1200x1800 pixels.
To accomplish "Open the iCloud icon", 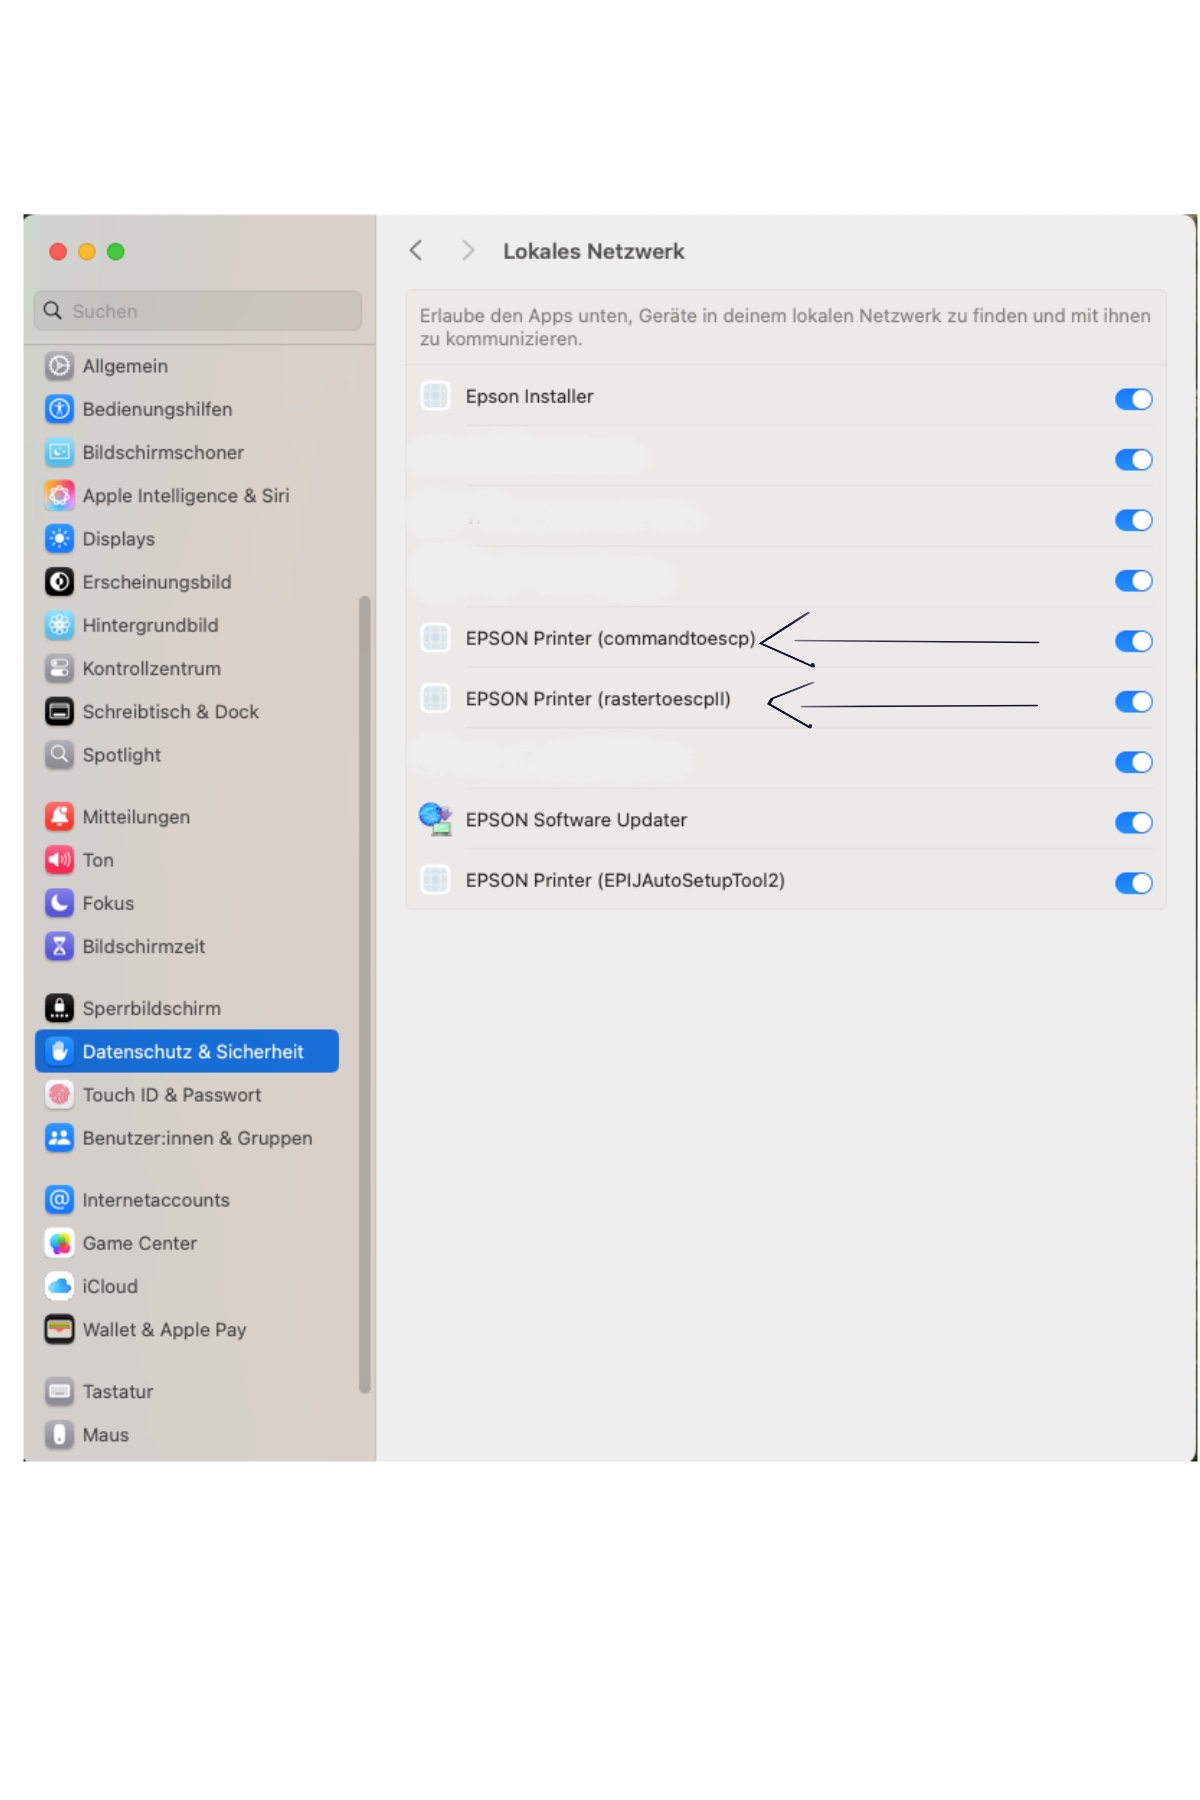I will tap(60, 1286).
